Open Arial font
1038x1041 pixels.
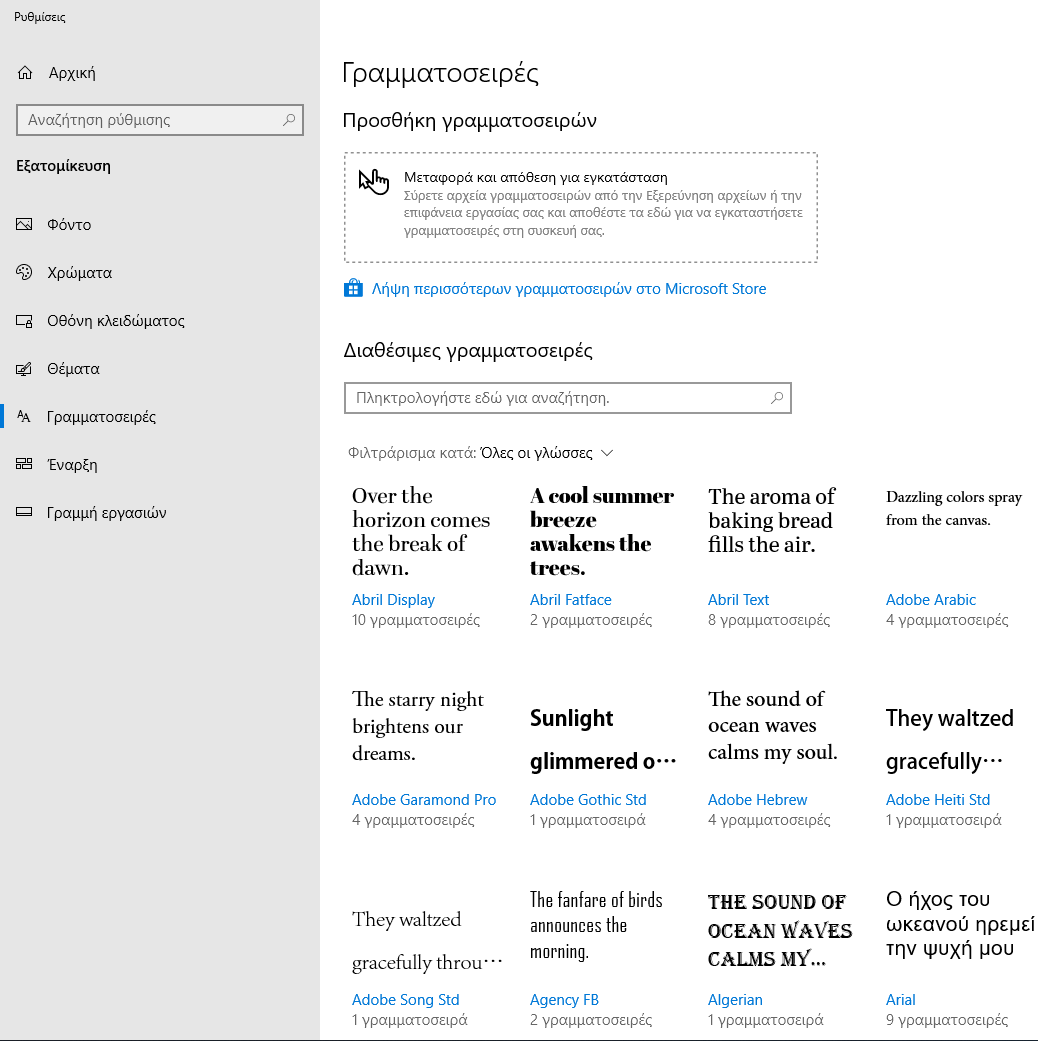pos(901,999)
